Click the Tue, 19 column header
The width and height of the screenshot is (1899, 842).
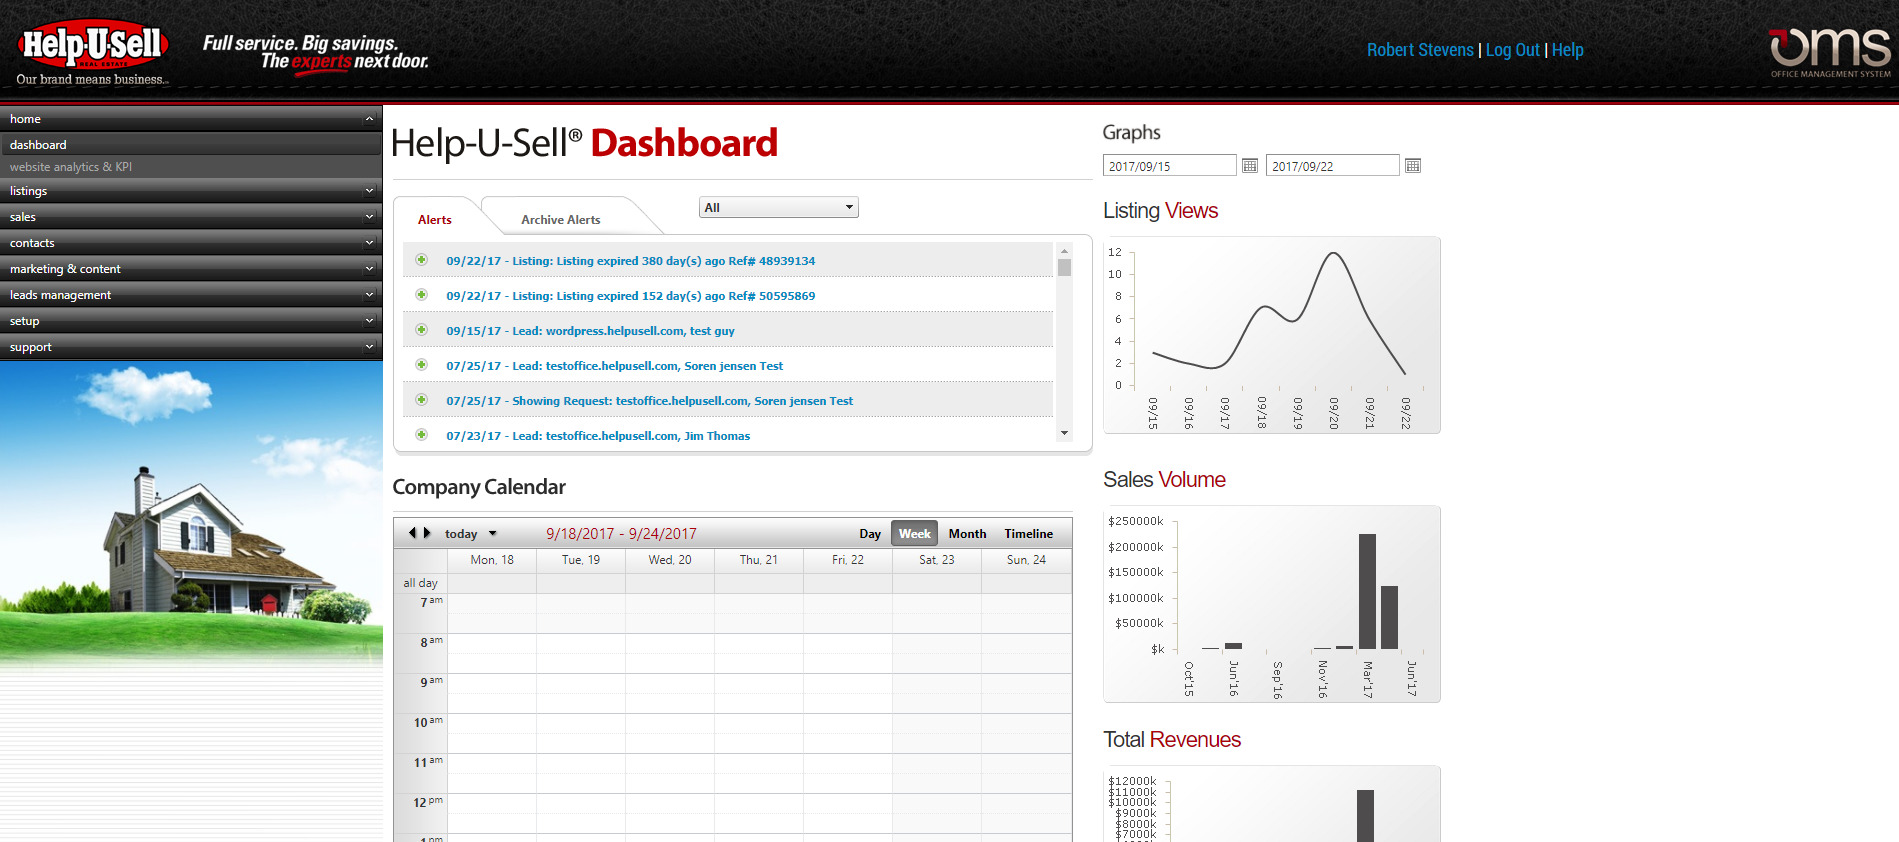coord(581,560)
